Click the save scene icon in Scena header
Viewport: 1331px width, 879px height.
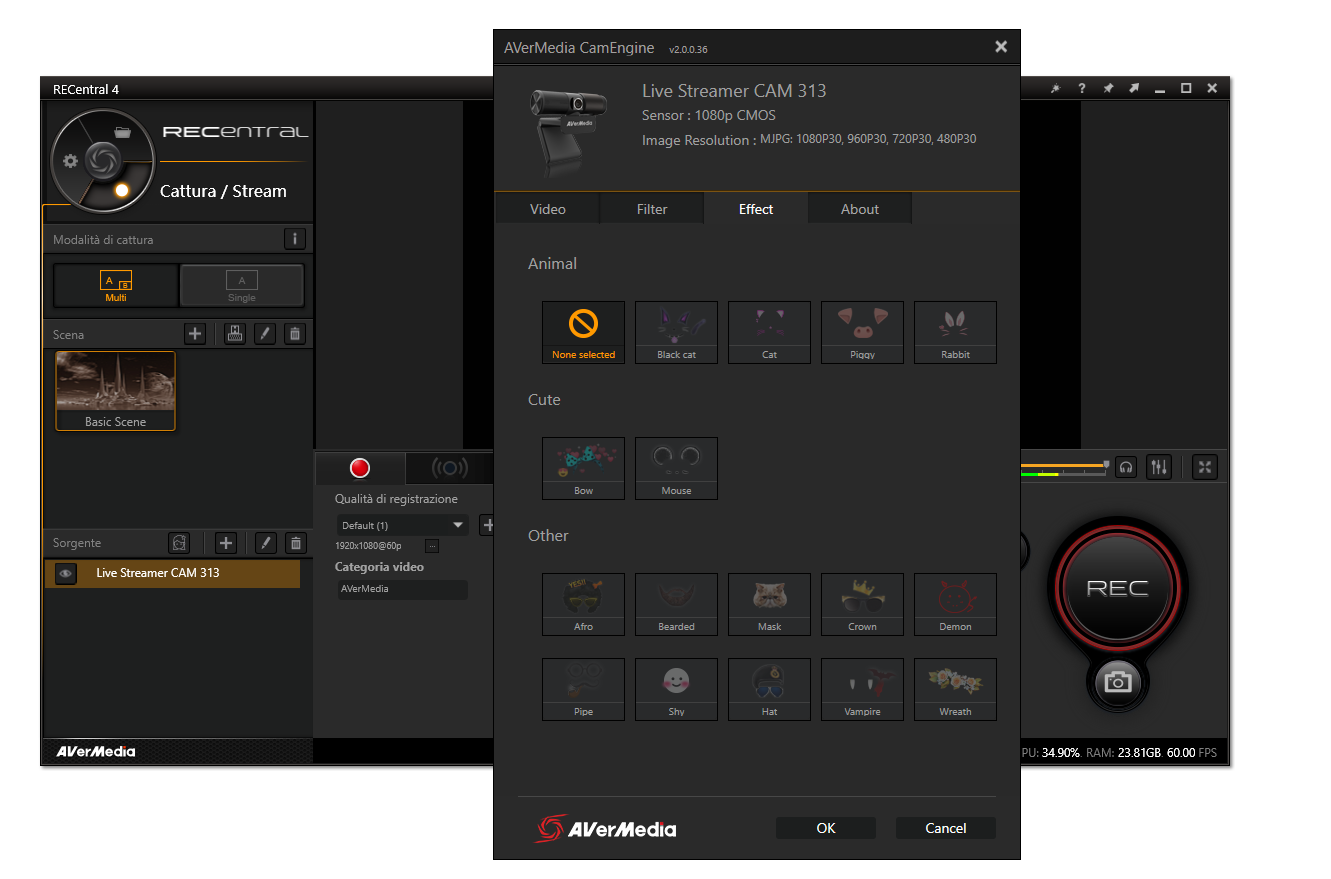(x=235, y=334)
